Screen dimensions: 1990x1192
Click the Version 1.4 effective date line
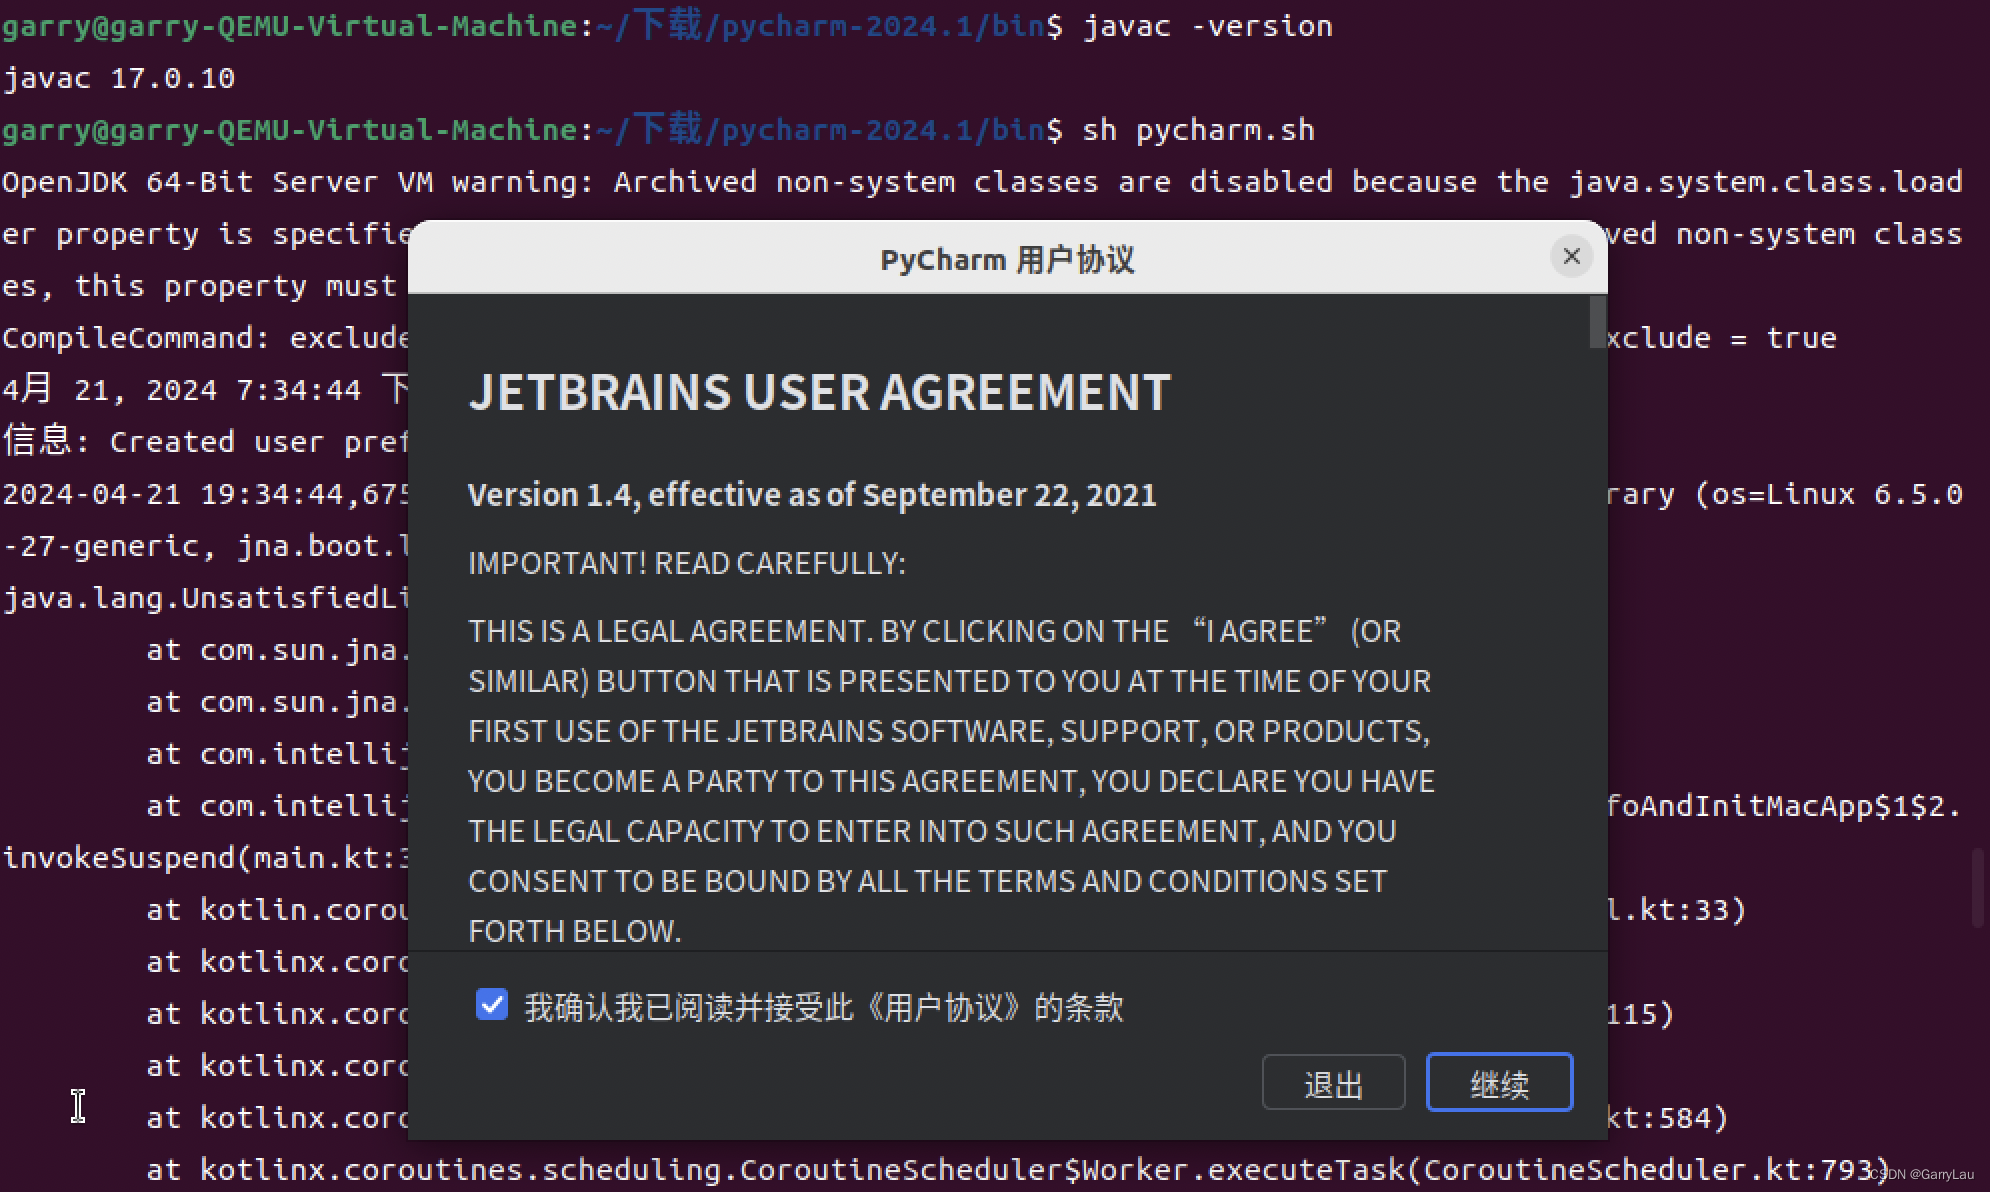(812, 495)
